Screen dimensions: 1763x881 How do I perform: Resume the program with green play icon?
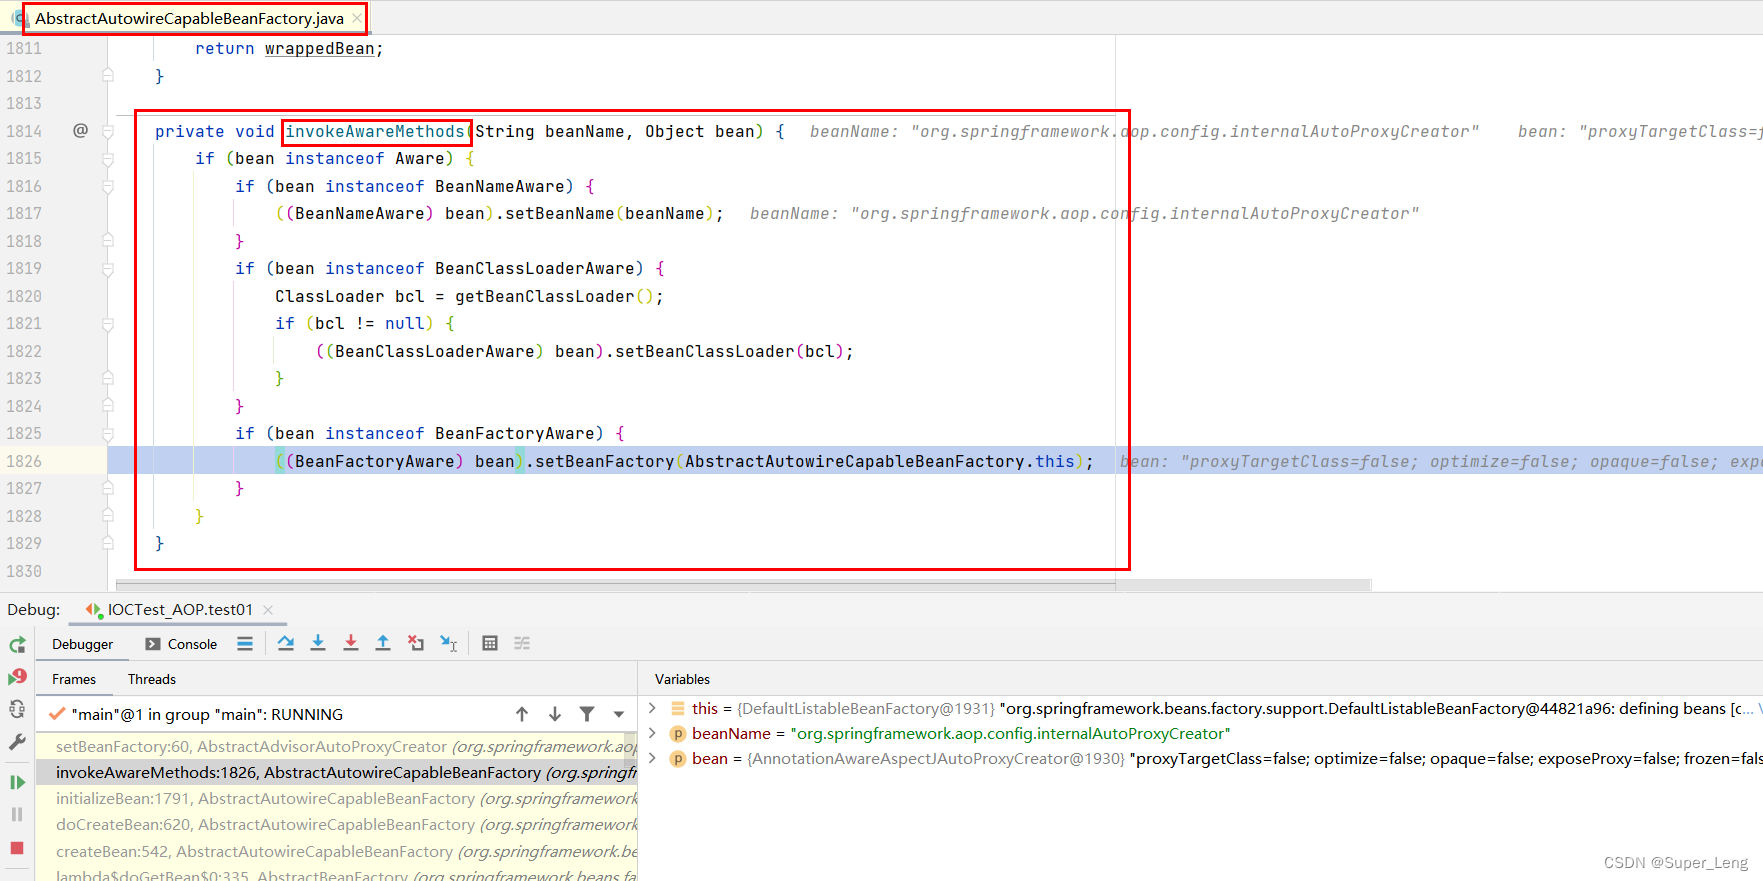[x=17, y=782]
